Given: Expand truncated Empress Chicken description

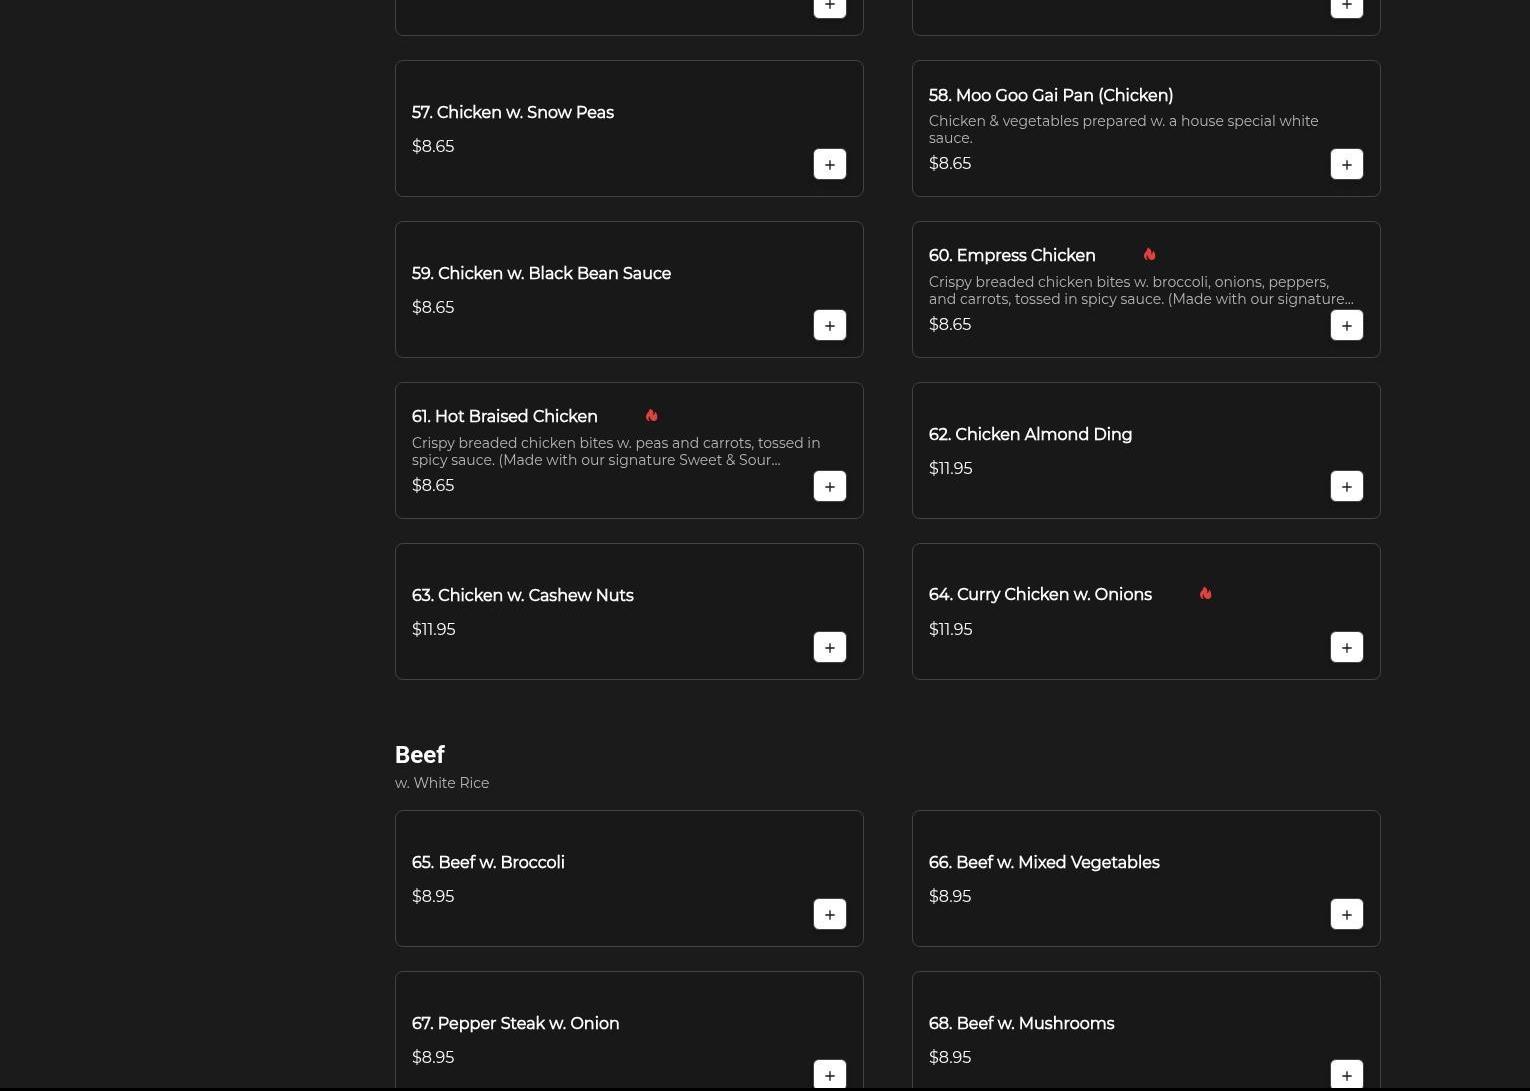Looking at the screenshot, I should [1140, 290].
